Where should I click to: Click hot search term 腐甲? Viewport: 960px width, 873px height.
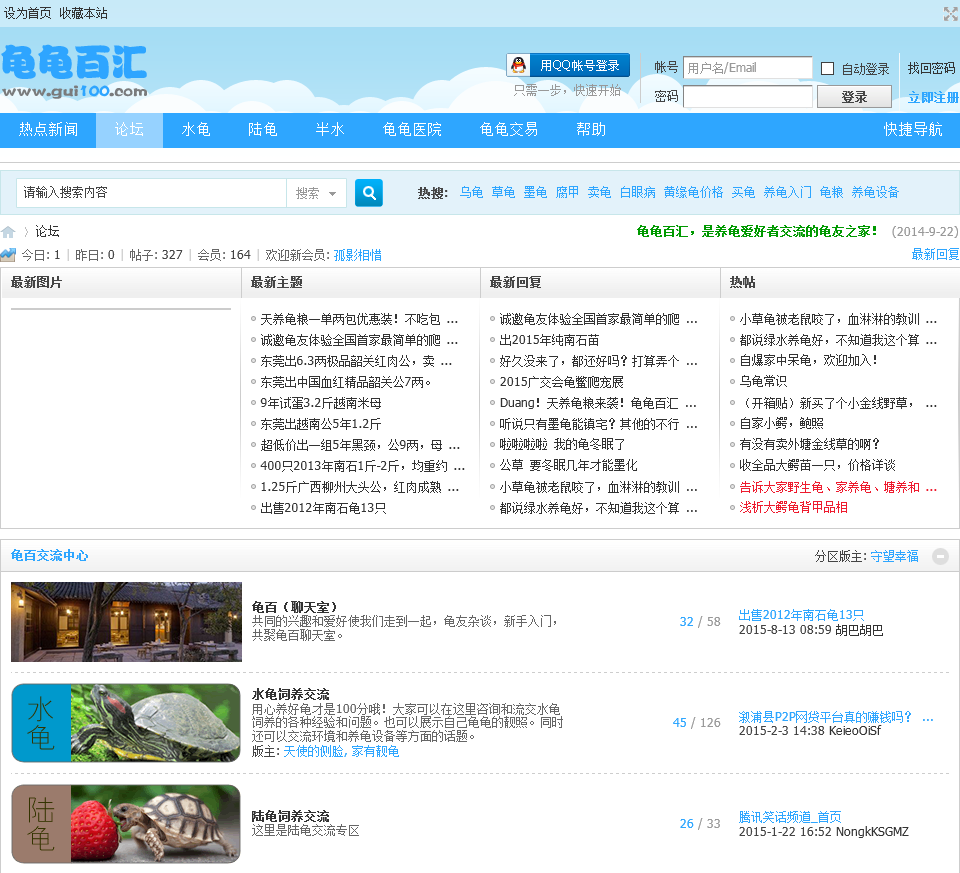point(567,193)
